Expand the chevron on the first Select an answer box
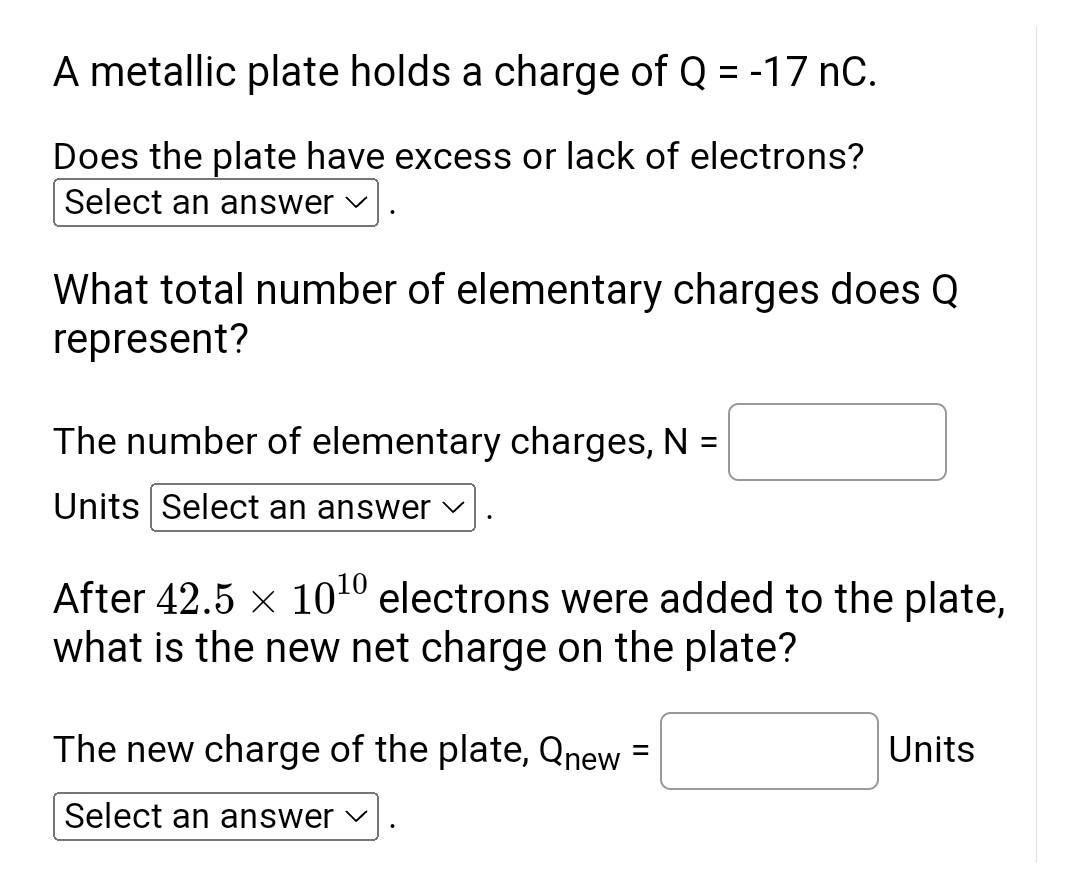The image size is (1080, 883). pyautogui.click(x=357, y=202)
